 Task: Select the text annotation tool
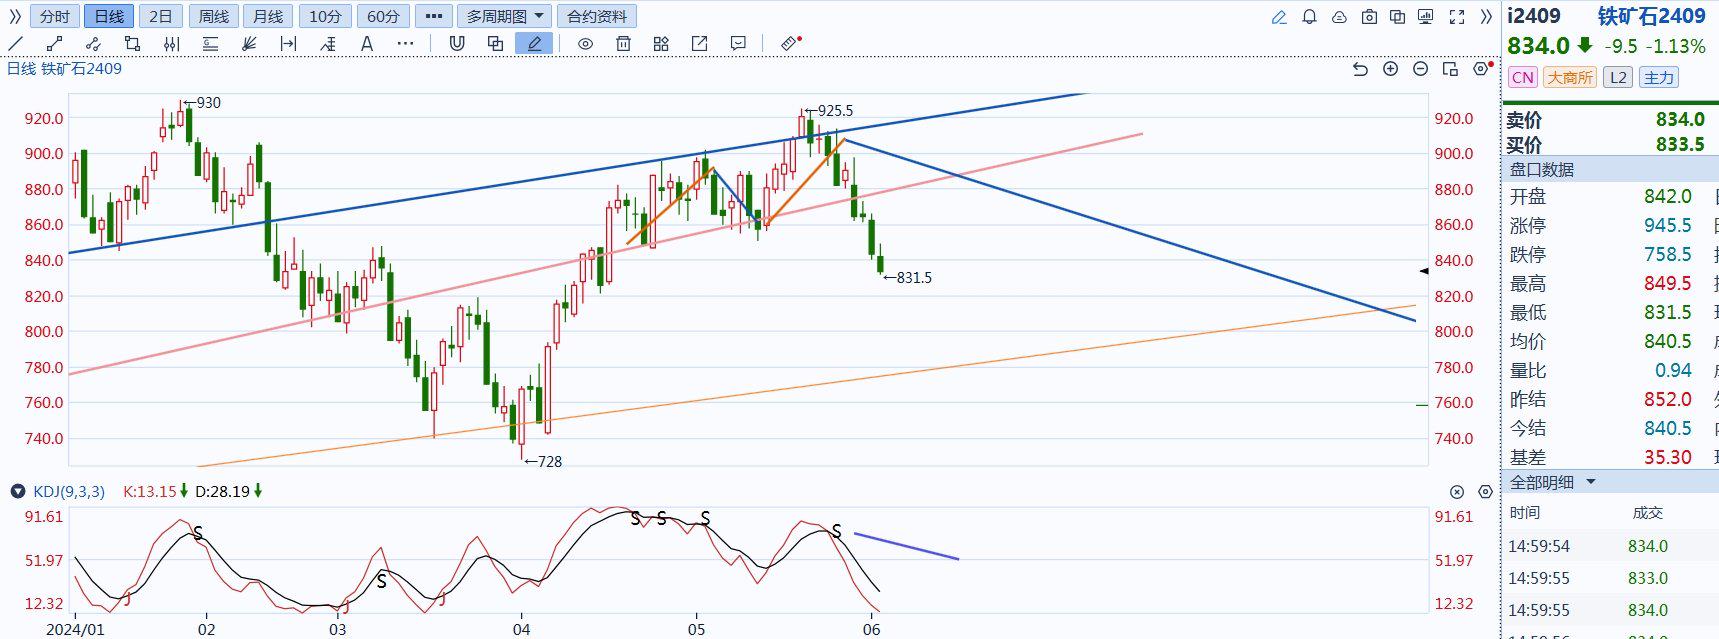[x=367, y=44]
